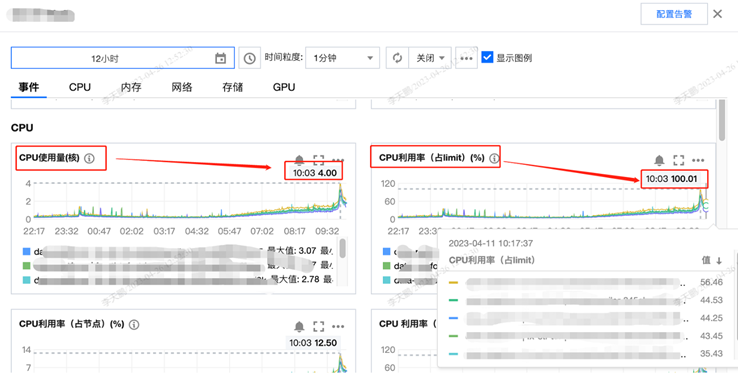Click alarm bell on CPU利用率（占节点） chart
Viewport: 738px width, 375px height.
point(299,326)
